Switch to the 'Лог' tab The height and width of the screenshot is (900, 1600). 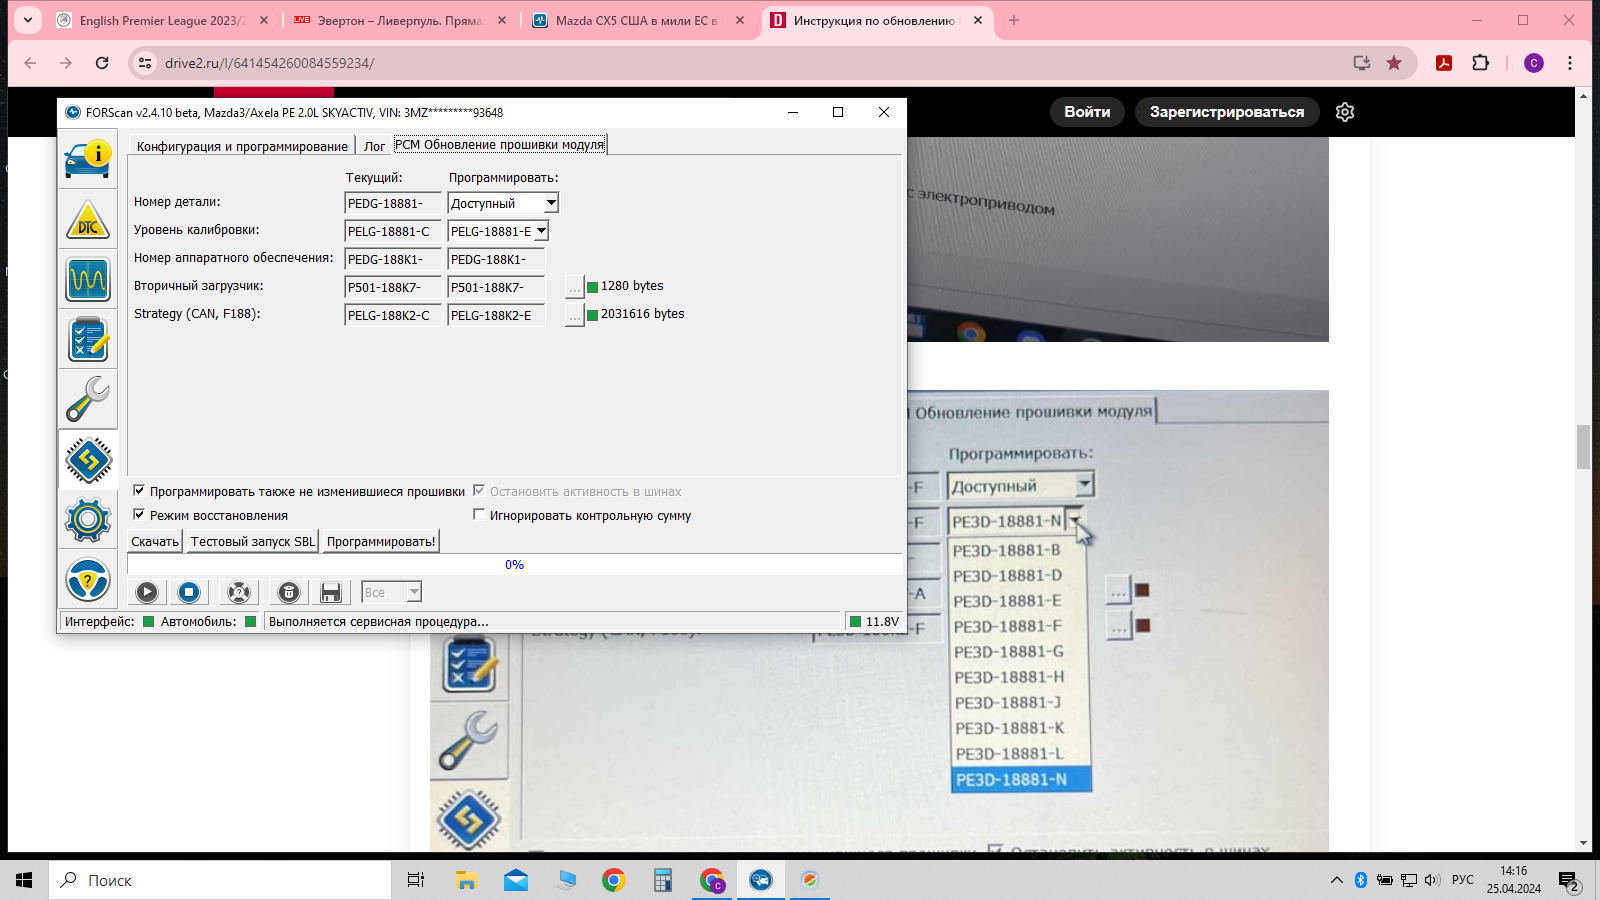pyautogui.click(x=374, y=146)
